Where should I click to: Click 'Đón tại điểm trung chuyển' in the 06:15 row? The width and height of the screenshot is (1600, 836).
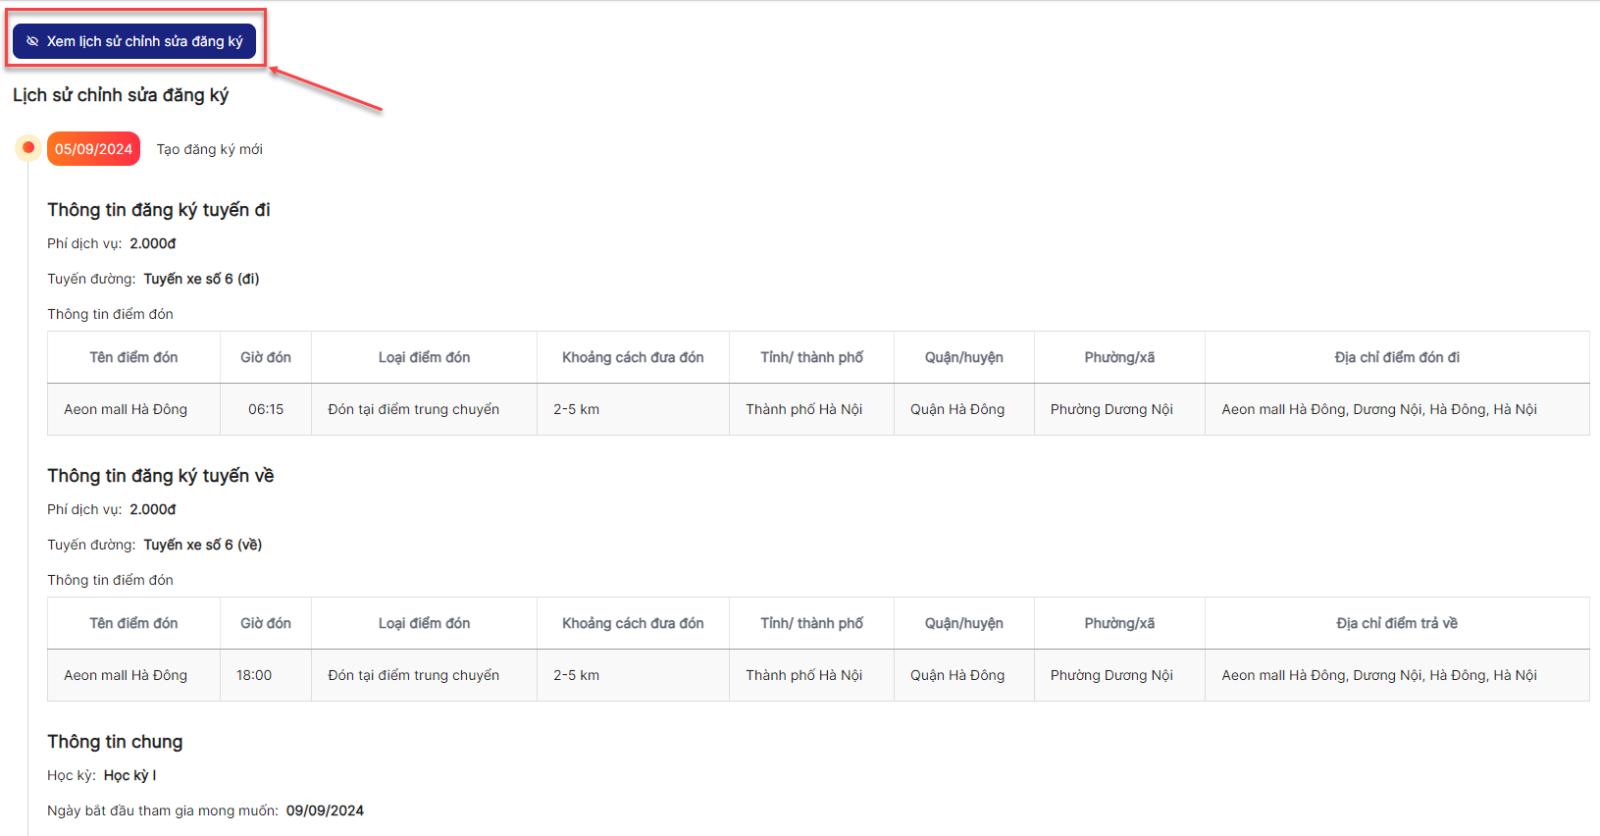[413, 409]
